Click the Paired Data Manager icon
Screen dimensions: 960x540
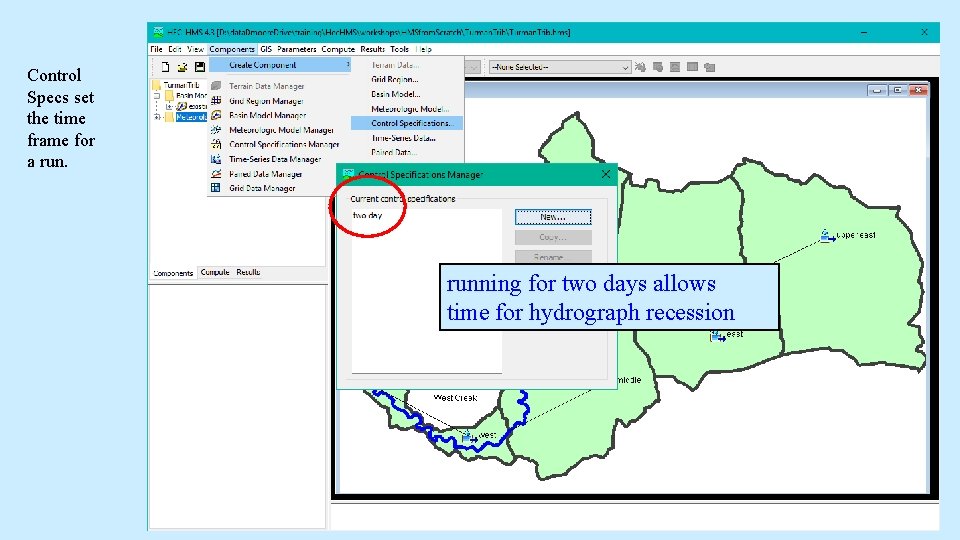(216, 174)
